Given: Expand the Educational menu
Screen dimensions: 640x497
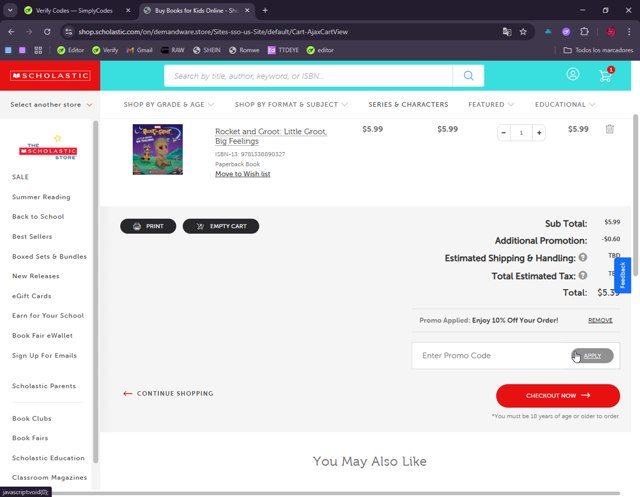Looking at the screenshot, I should pos(565,104).
